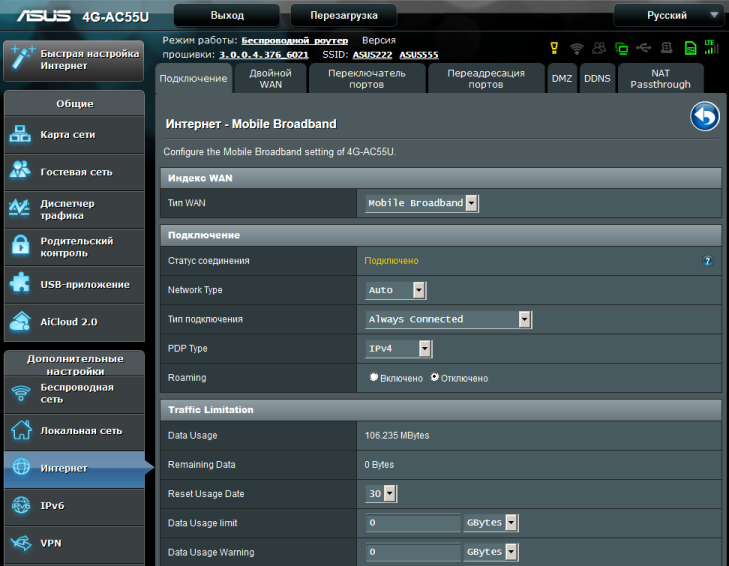Click the Родительский контроль padlock icon
729x566 pixels.
tap(20, 245)
